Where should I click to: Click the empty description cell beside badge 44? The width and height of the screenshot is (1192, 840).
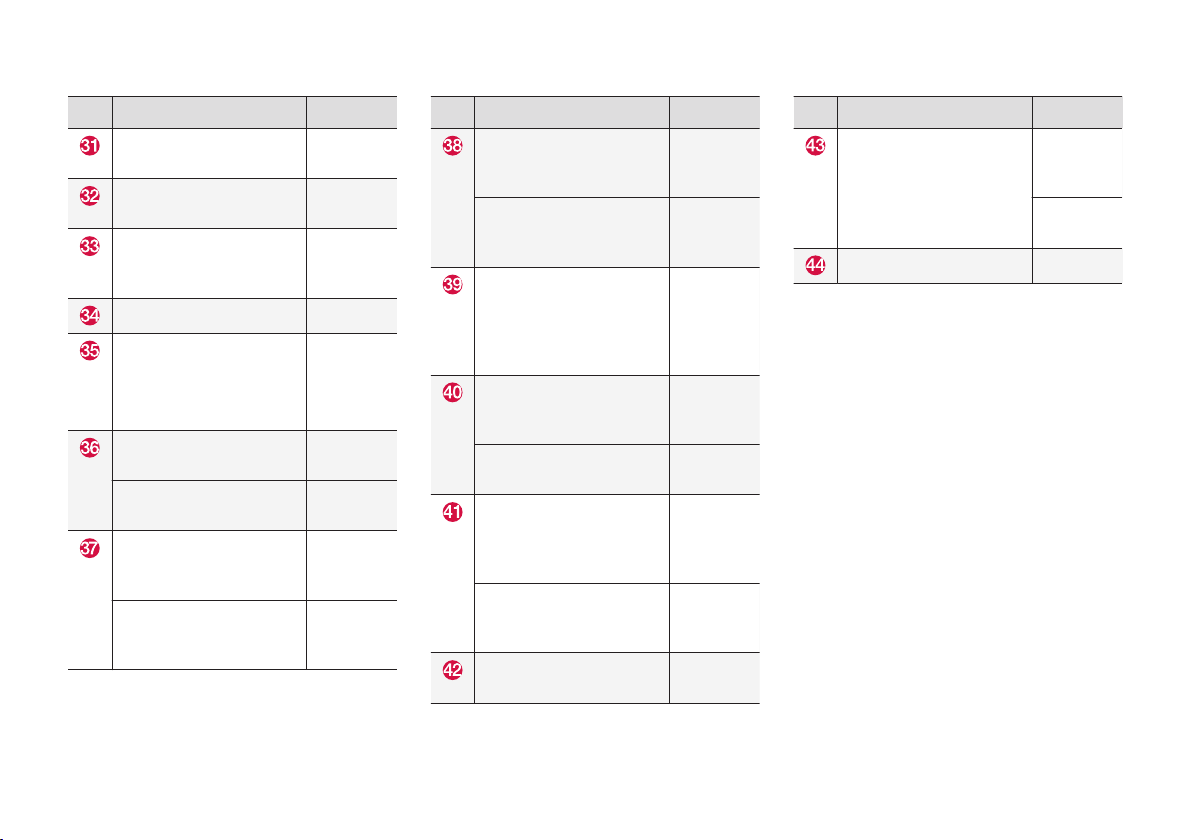click(x=934, y=266)
